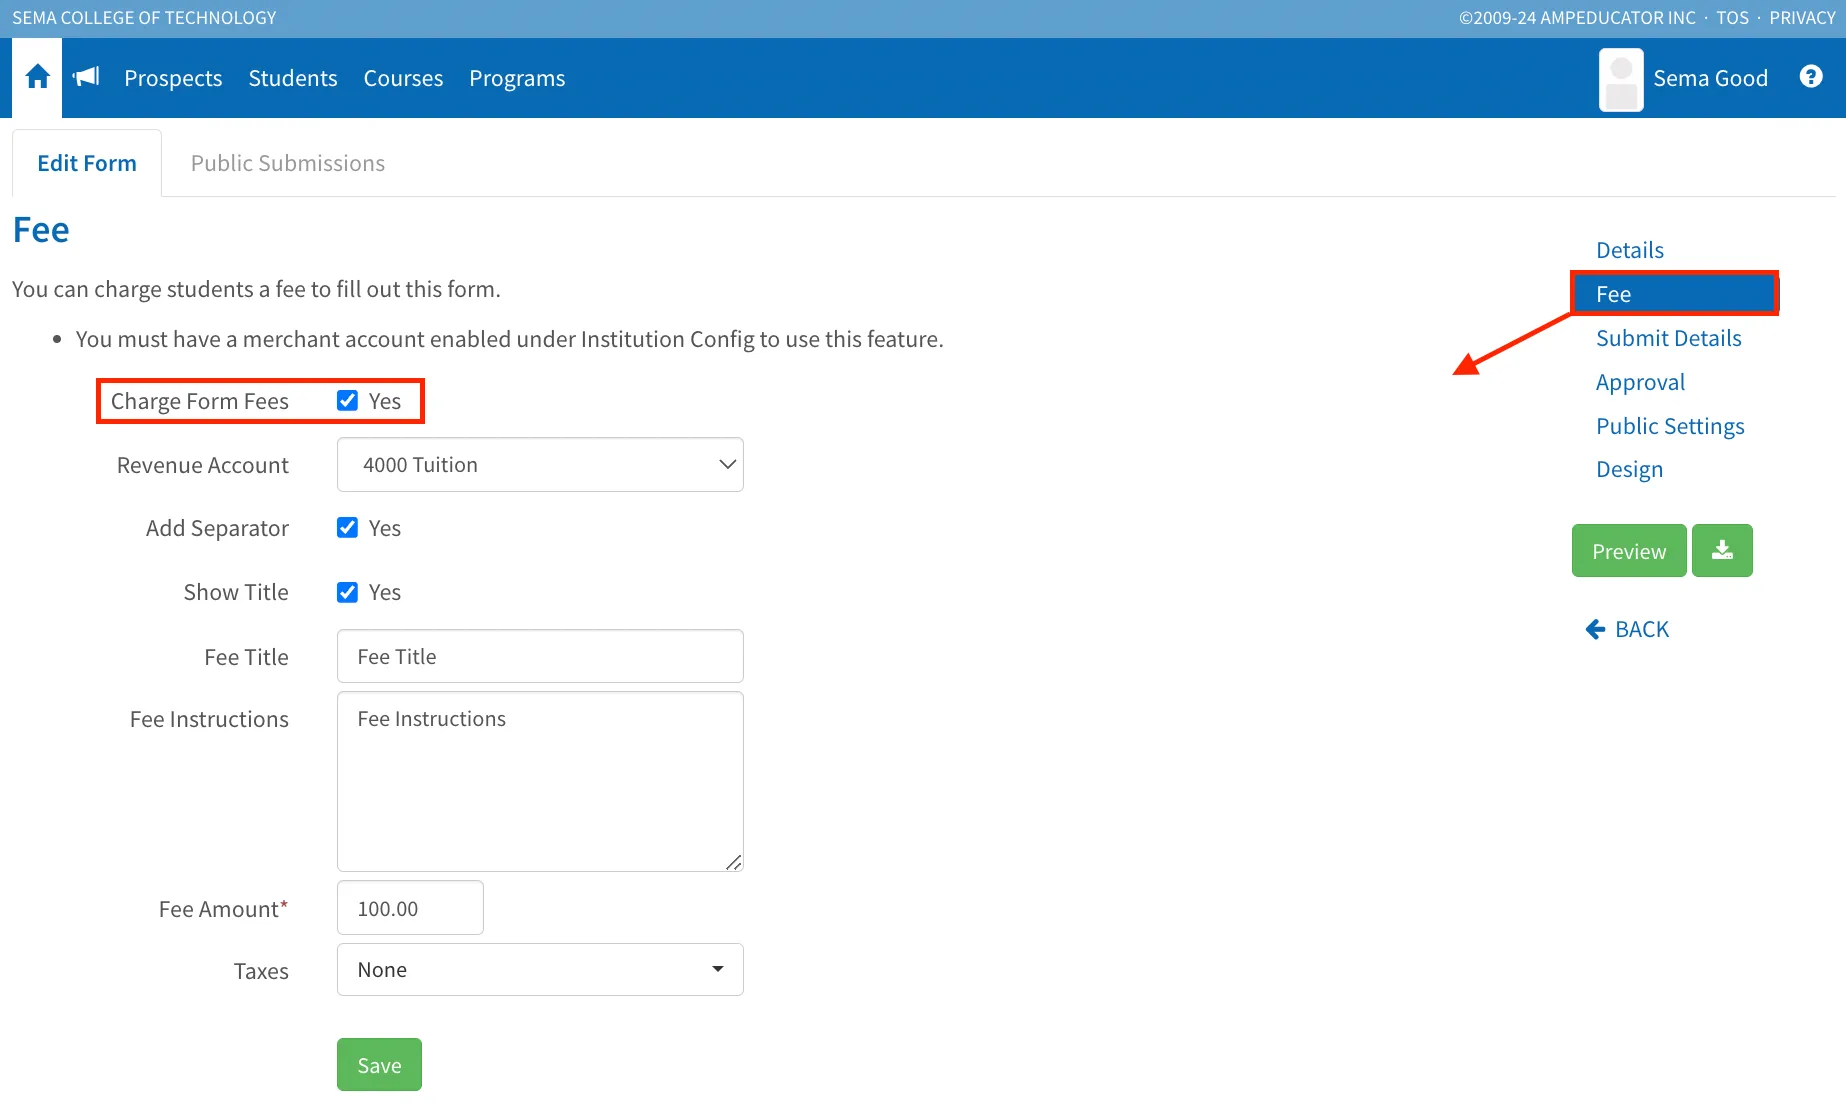Open the Details section link
Image resolution: width=1846 pixels, height=1104 pixels.
(x=1630, y=250)
